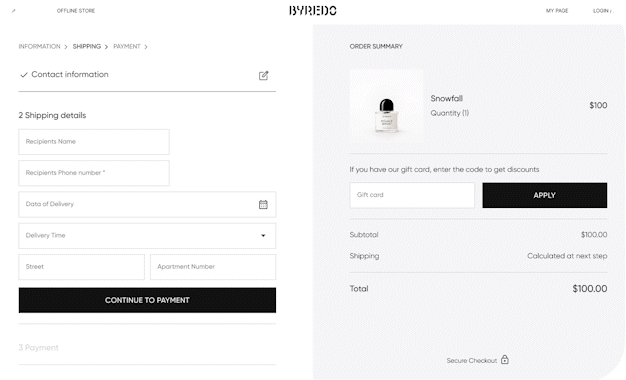Open the Offline Store link

76,11
